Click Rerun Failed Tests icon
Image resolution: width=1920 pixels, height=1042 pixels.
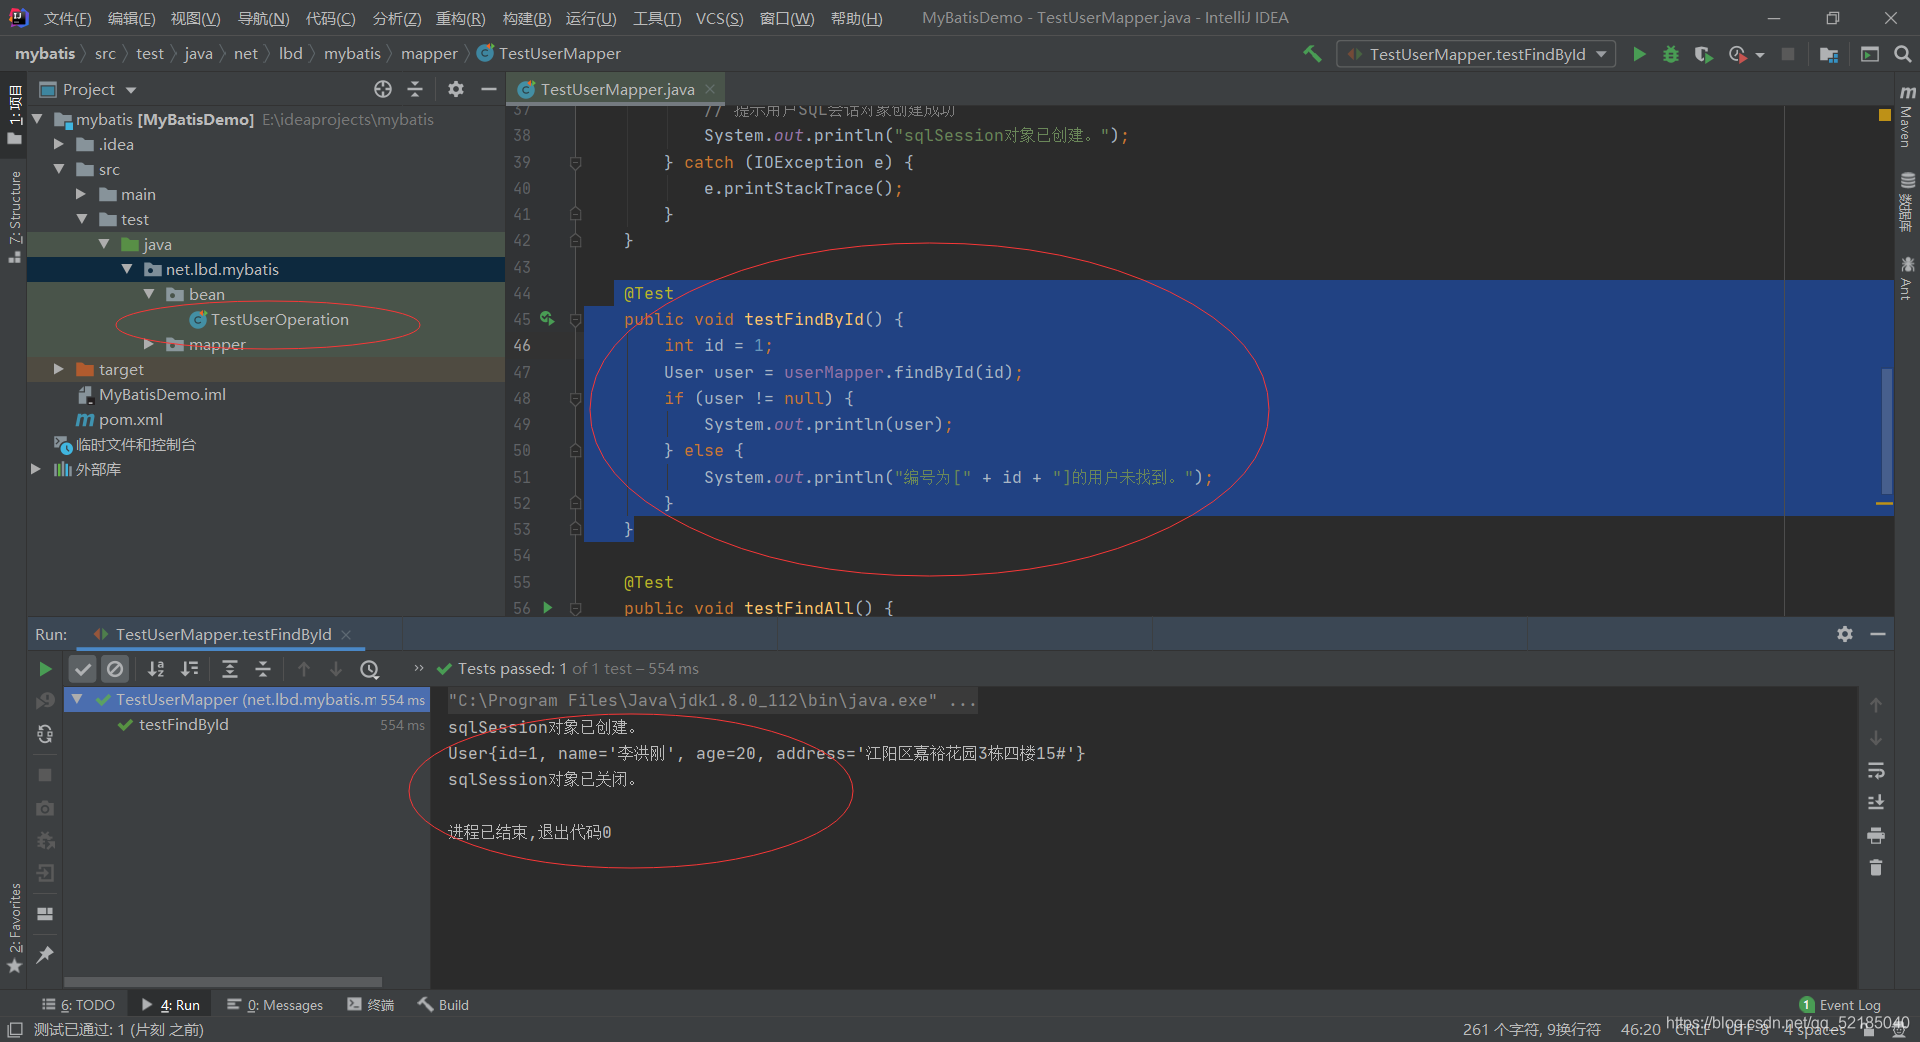pyautogui.click(x=45, y=701)
